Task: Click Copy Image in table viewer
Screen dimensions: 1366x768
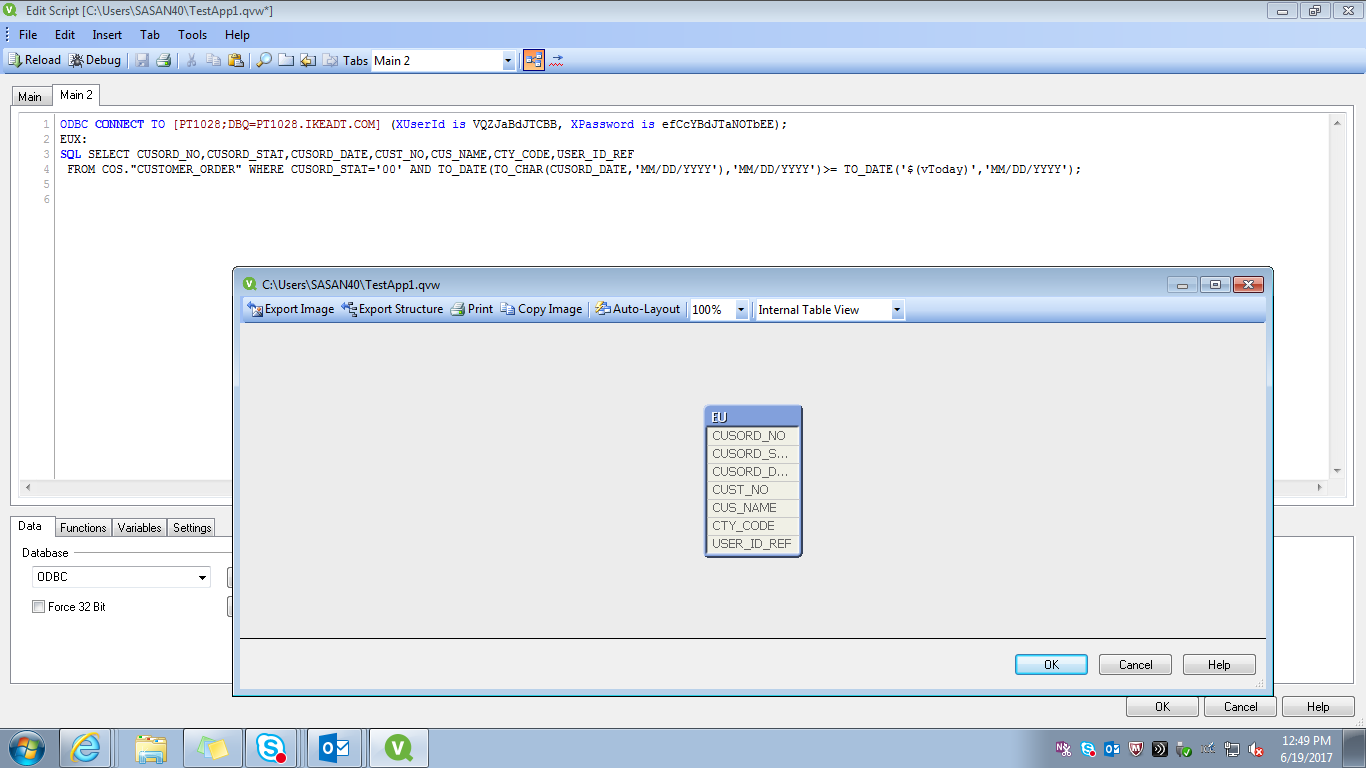Action: [x=541, y=309]
